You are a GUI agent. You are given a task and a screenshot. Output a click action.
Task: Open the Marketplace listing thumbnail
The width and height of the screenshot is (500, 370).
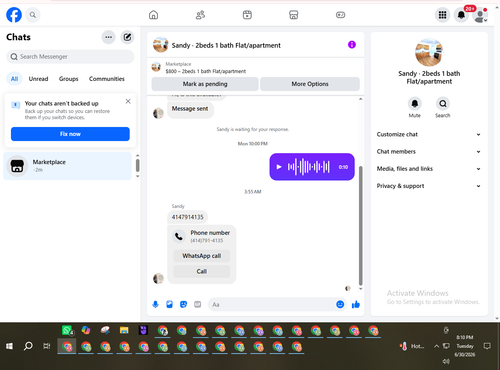tap(156, 67)
